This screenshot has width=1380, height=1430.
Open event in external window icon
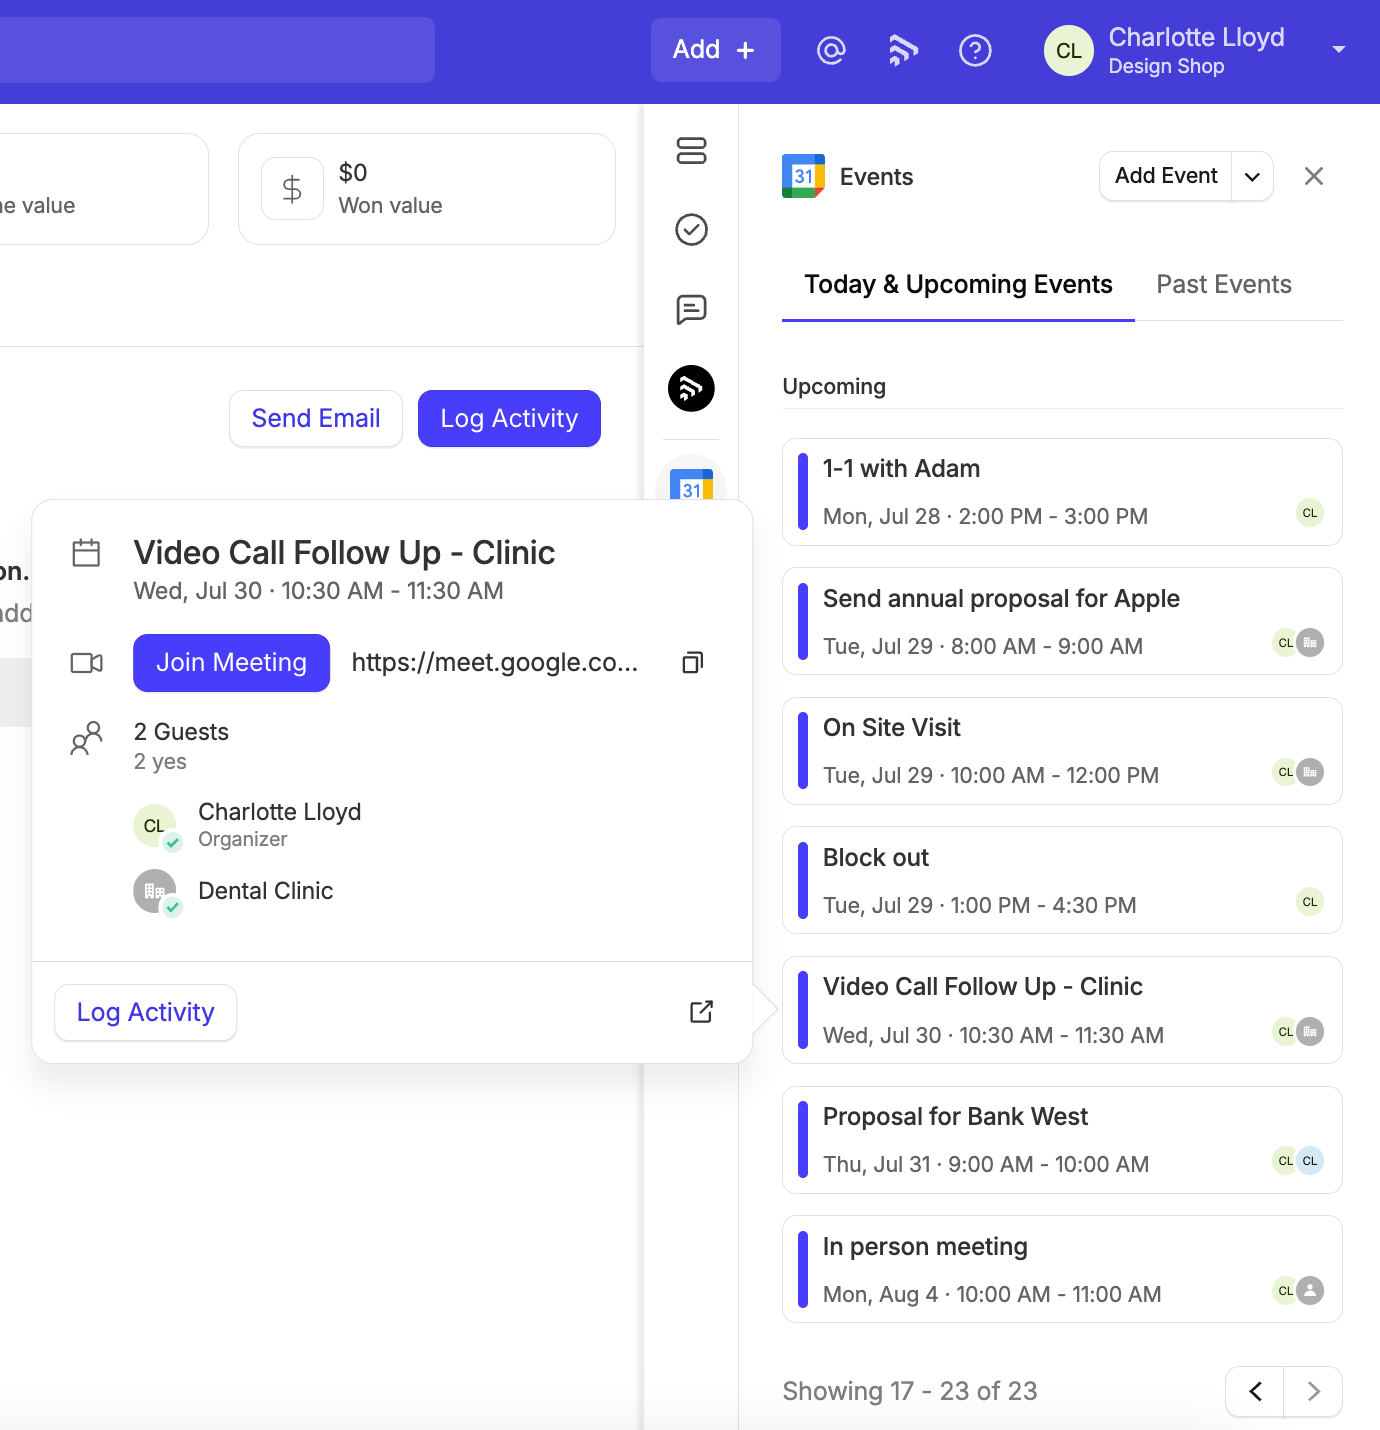click(x=701, y=1012)
